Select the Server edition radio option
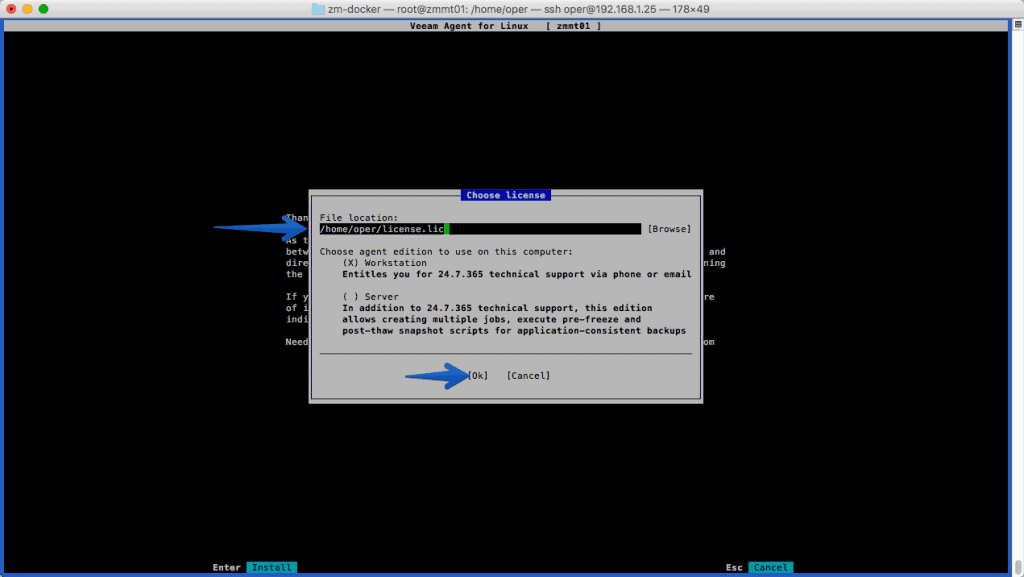1024x577 pixels. 370,296
